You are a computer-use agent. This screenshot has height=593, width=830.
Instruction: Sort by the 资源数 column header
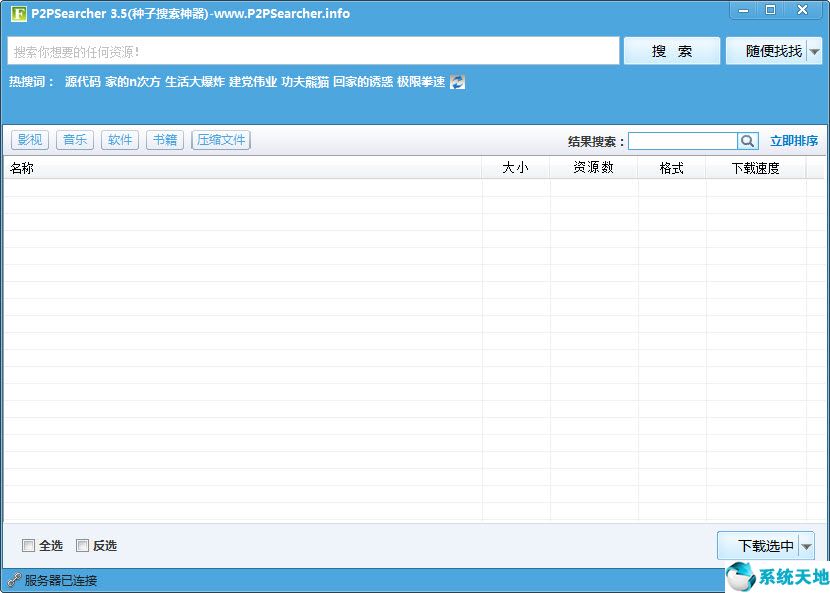(x=594, y=168)
